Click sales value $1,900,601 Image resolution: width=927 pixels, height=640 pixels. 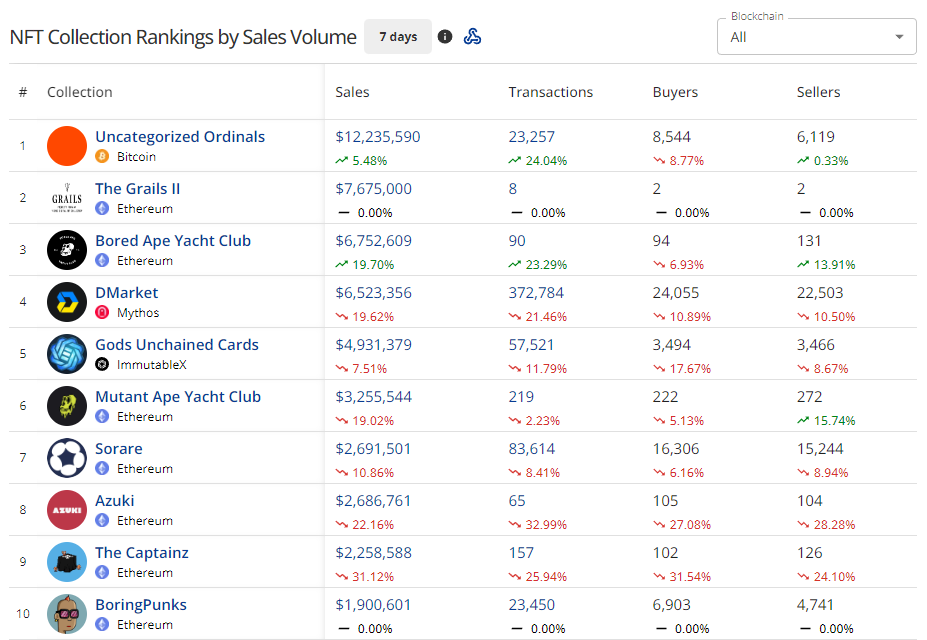pos(373,605)
